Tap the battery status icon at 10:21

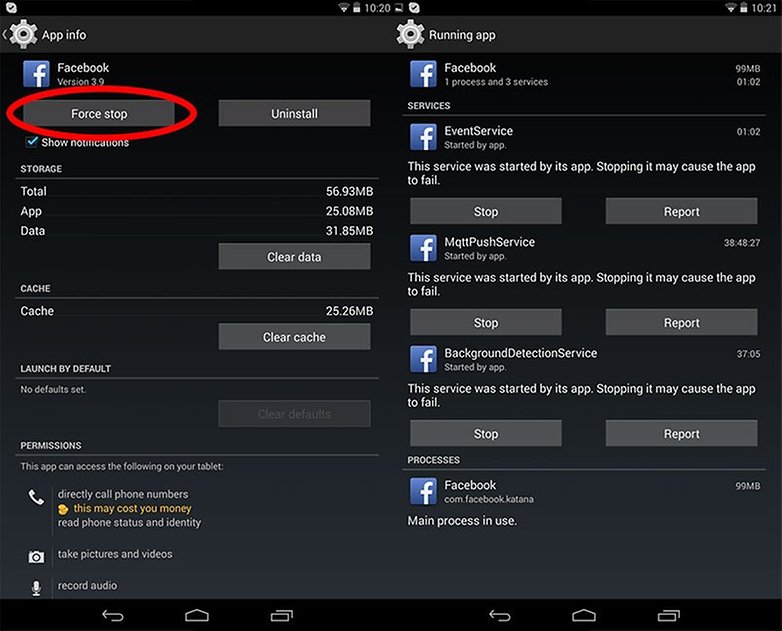[x=744, y=7]
